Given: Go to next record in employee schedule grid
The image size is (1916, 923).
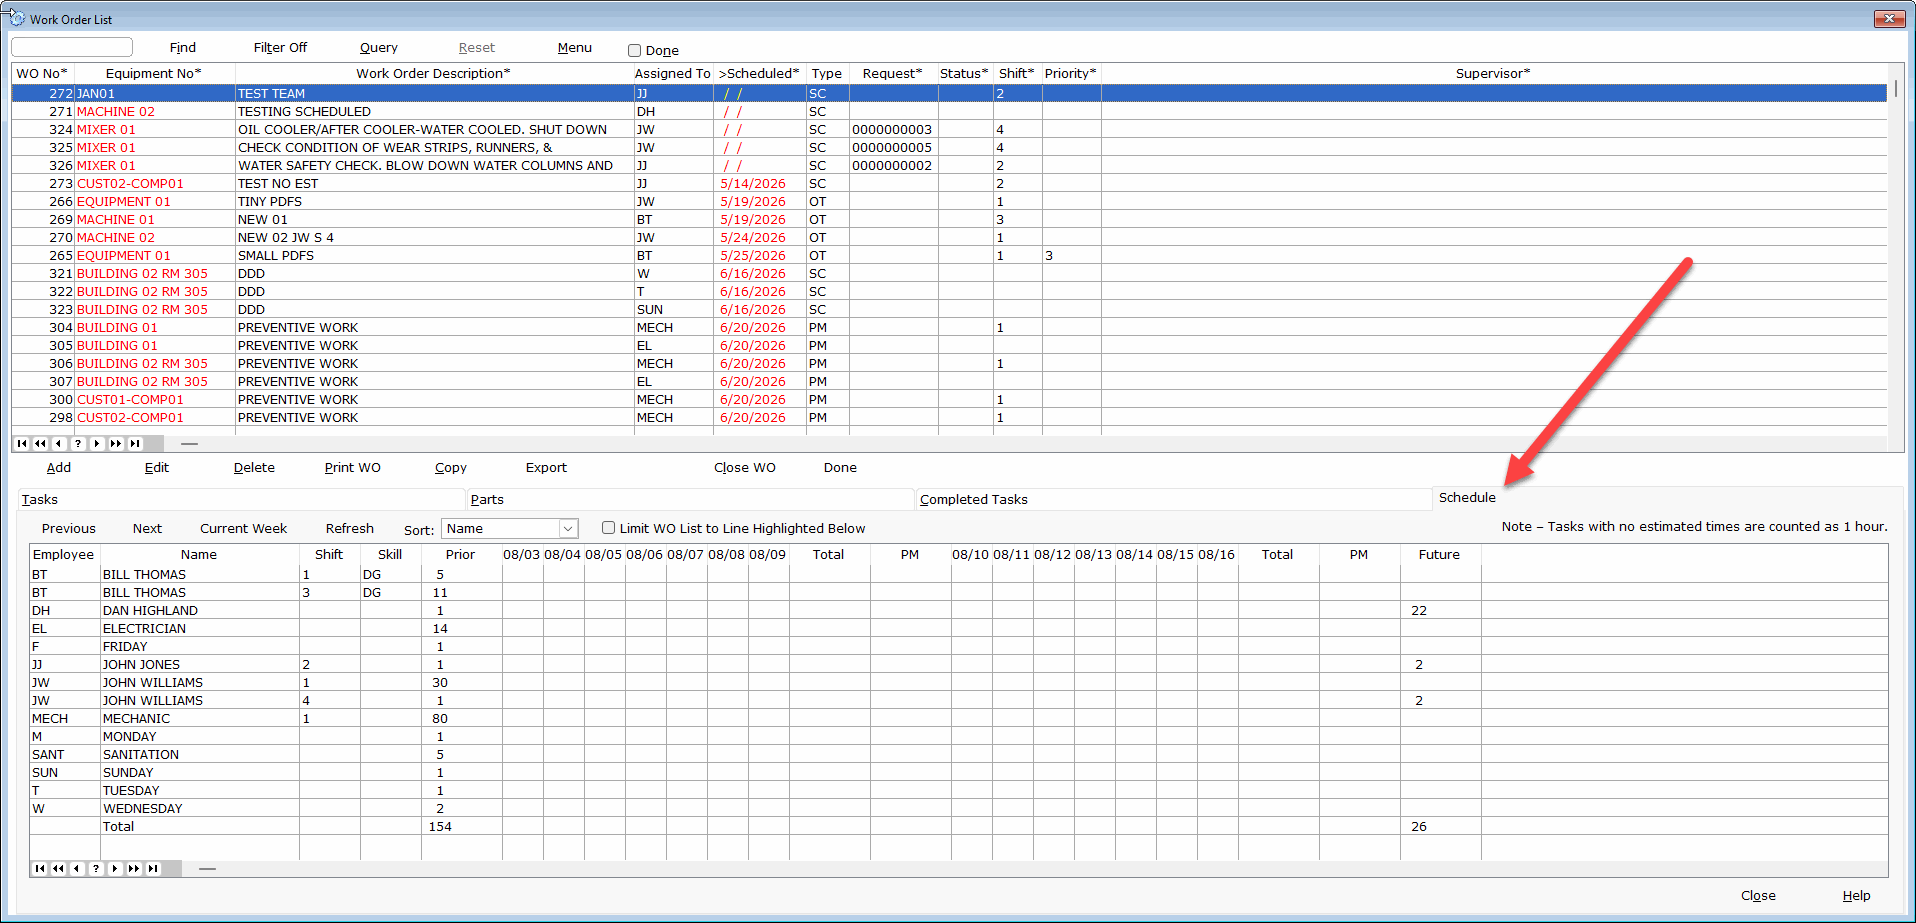Looking at the screenshot, I should point(115,868).
